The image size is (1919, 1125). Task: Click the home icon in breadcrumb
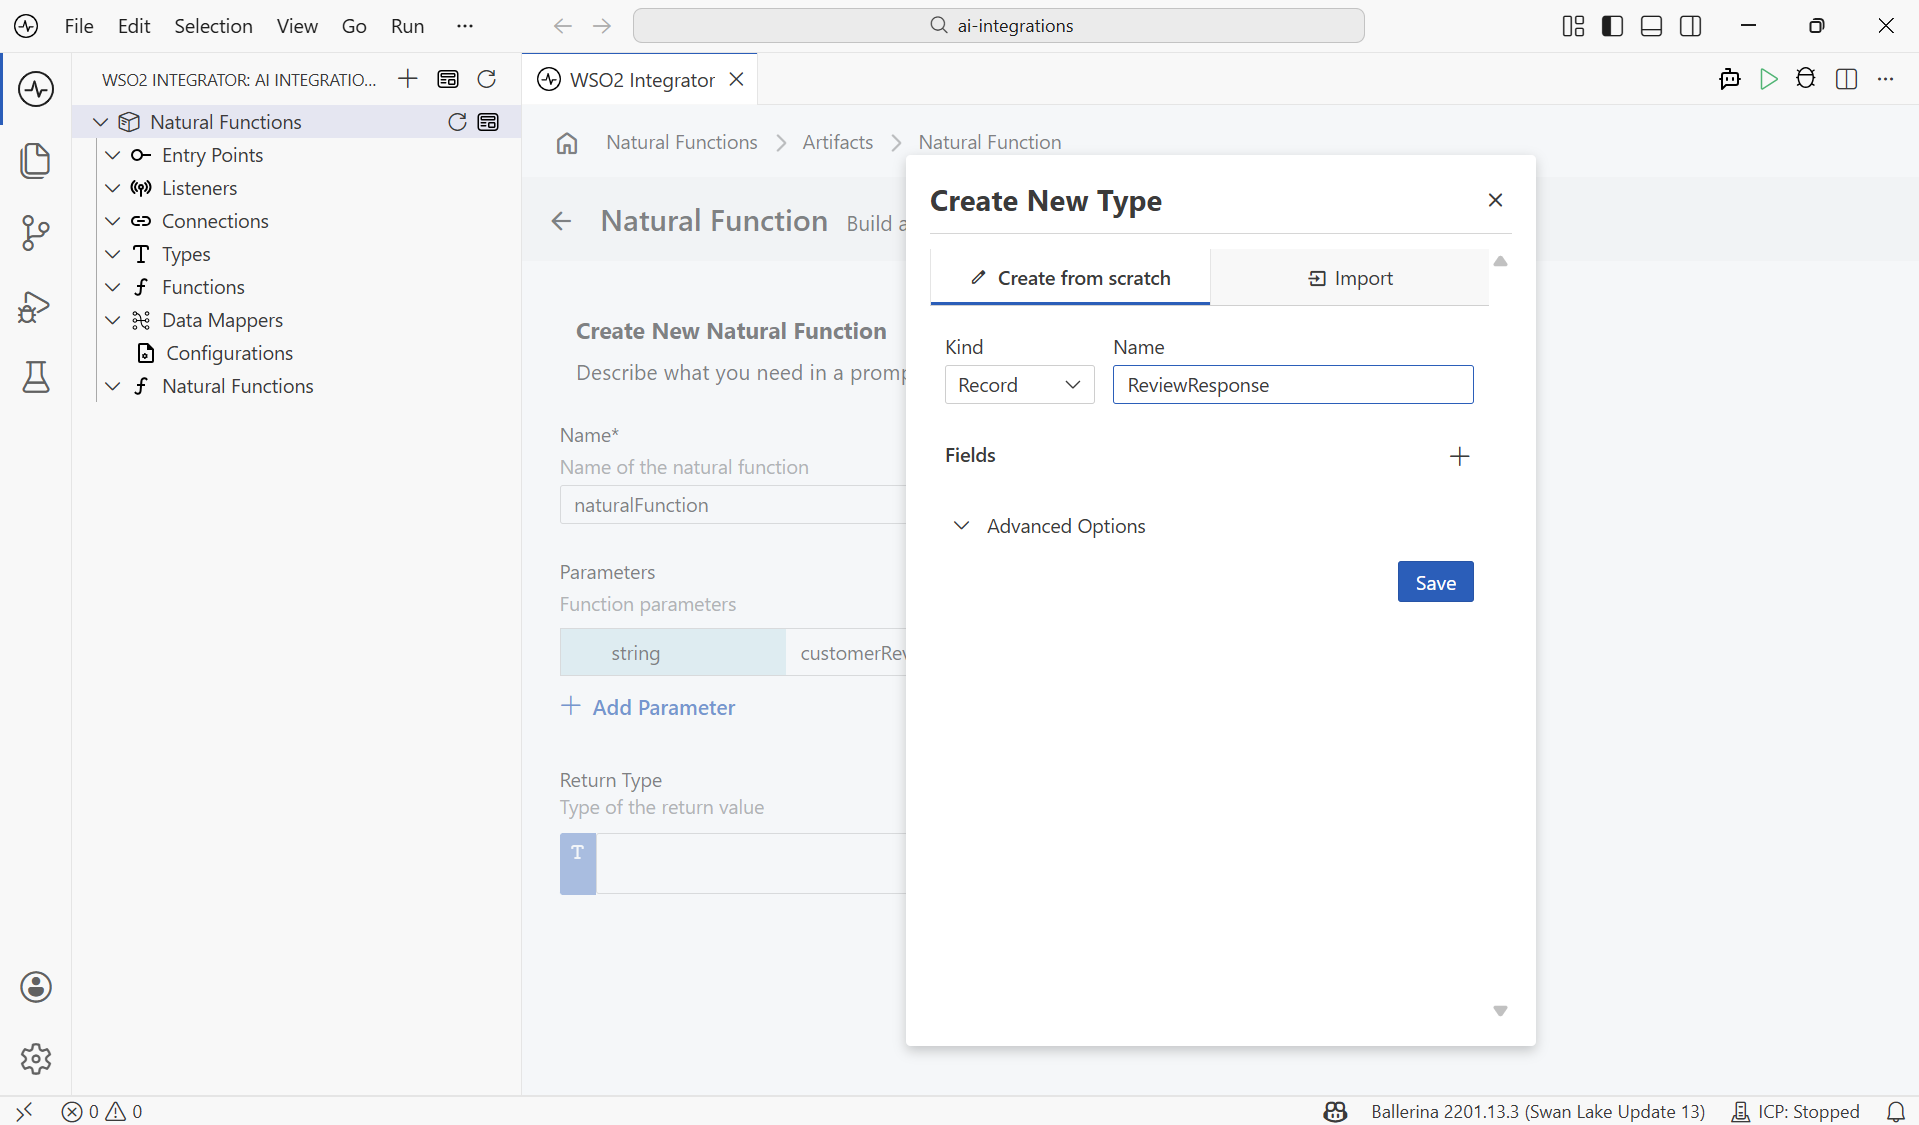coord(567,143)
